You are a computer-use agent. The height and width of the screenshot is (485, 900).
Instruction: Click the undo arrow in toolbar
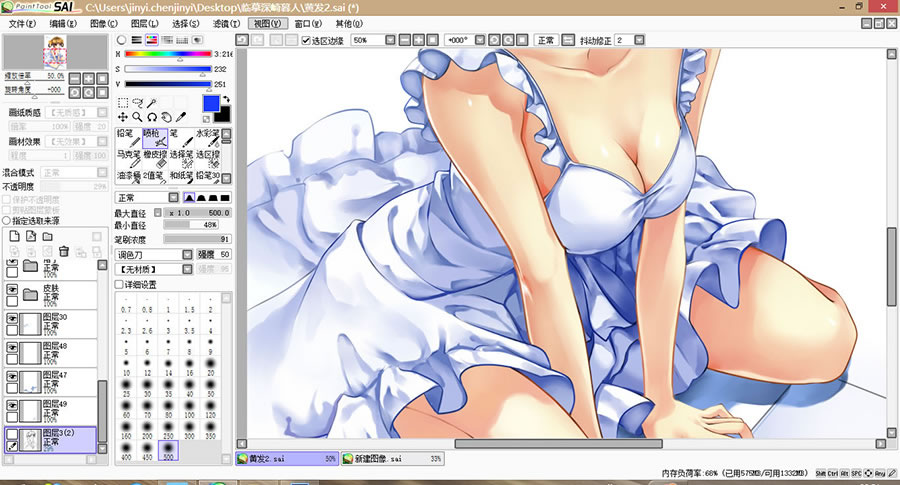click(x=242, y=40)
